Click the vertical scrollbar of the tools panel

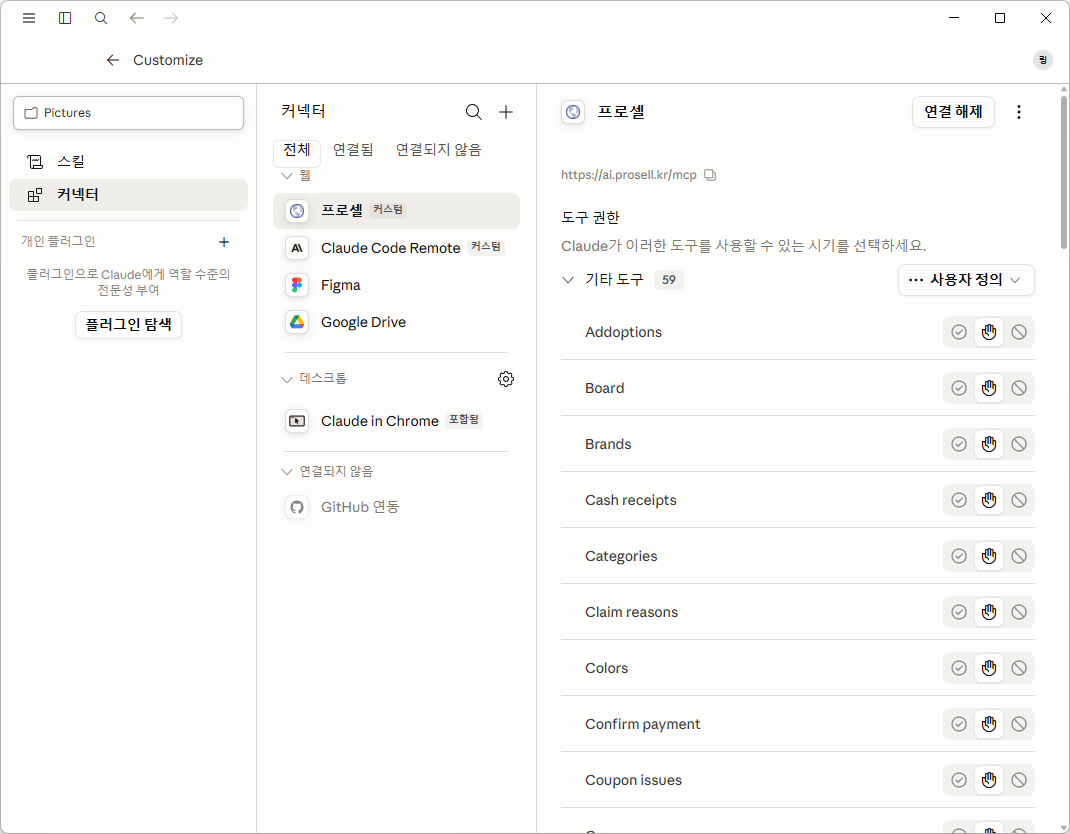(x=1063, y=173)
